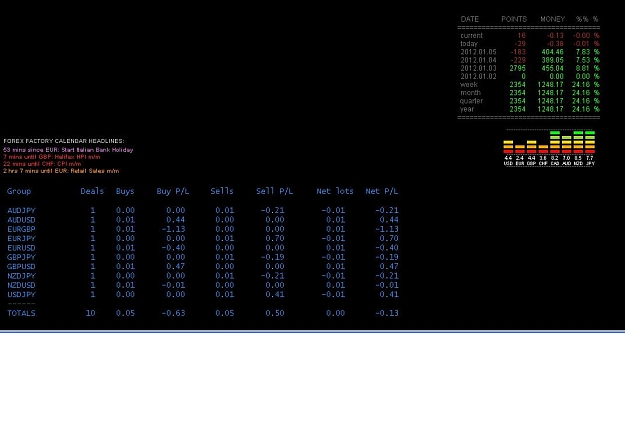Click the DATE column header

coord(470,19)
